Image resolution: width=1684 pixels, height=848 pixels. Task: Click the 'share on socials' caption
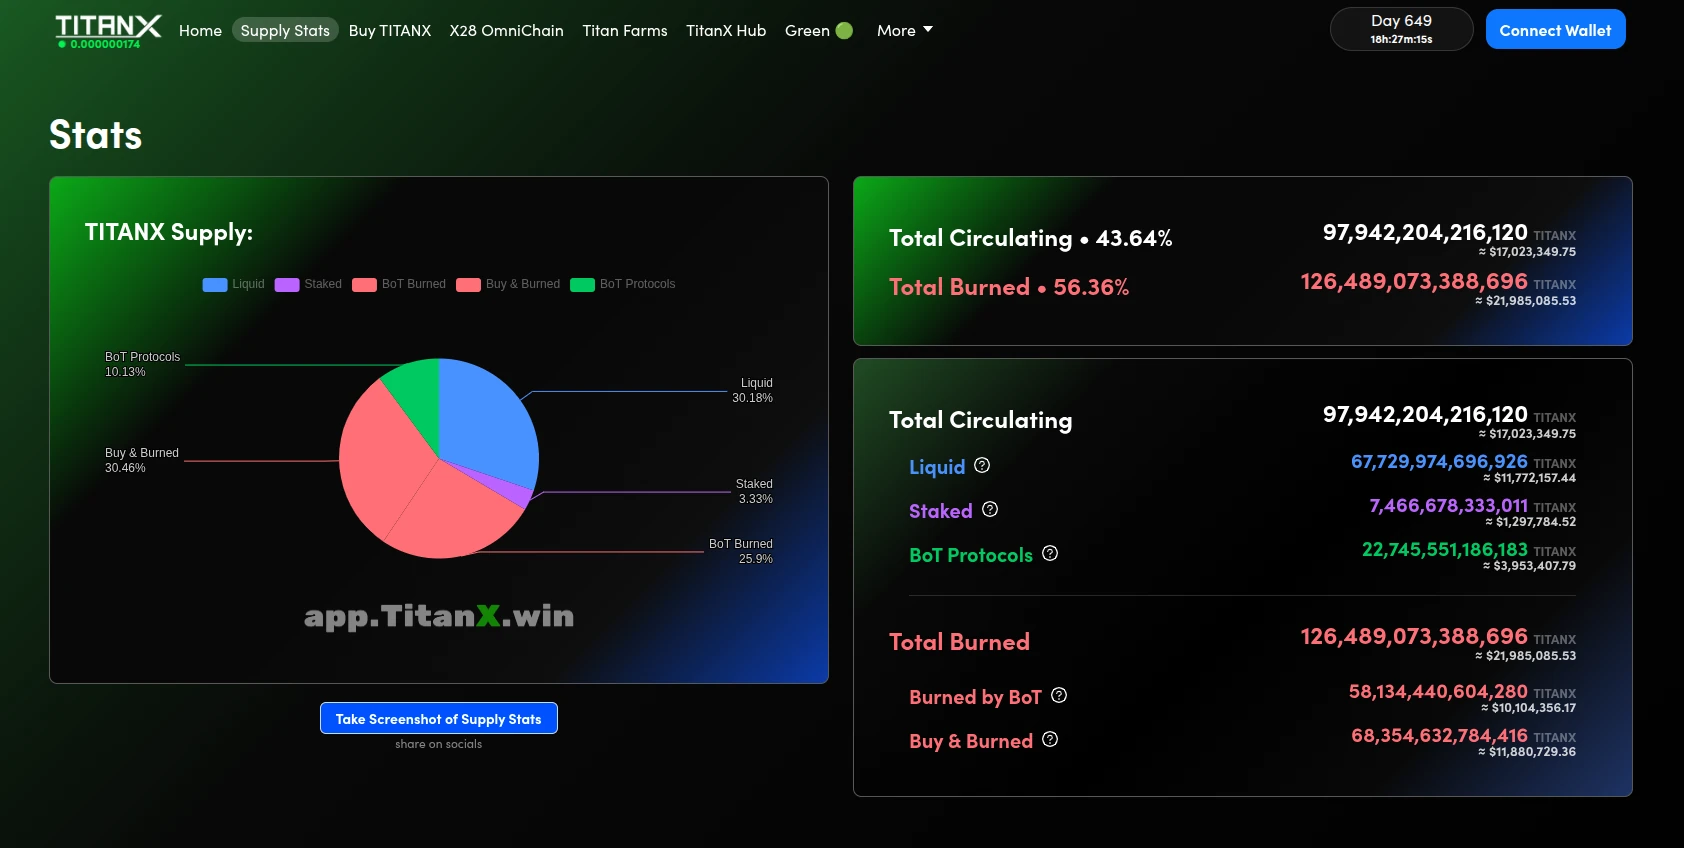pyautogui.click(x=438, y=744)
